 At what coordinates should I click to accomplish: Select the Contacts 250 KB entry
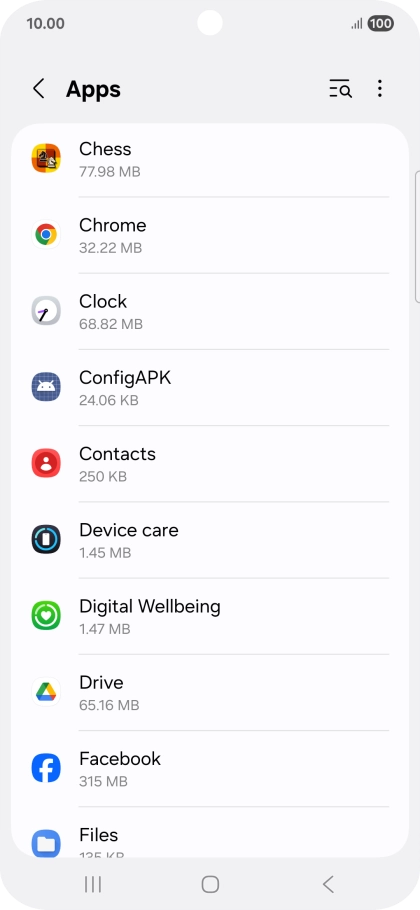point(210,464)
